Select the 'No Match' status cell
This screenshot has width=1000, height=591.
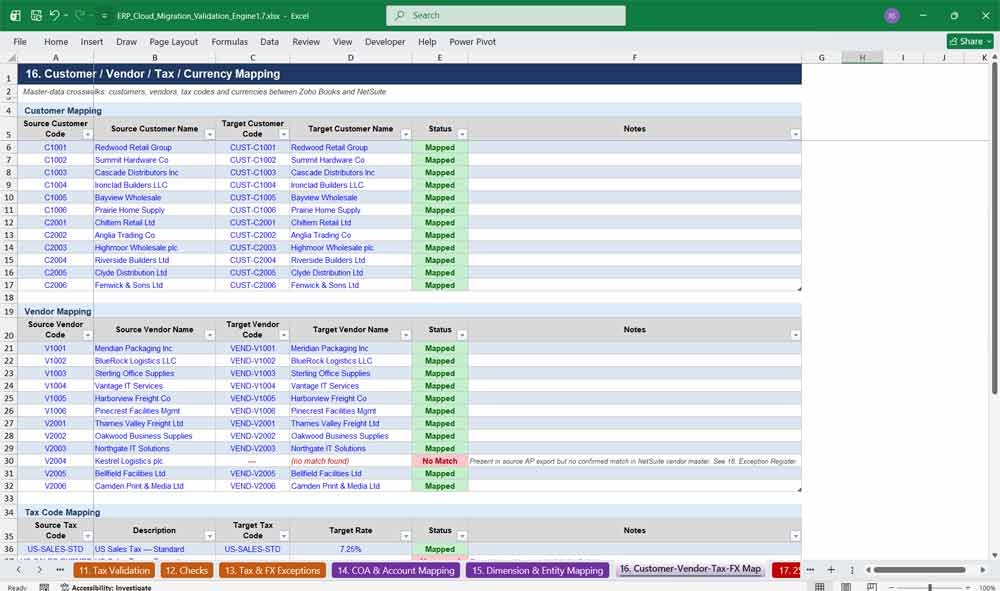click(439, 461)
